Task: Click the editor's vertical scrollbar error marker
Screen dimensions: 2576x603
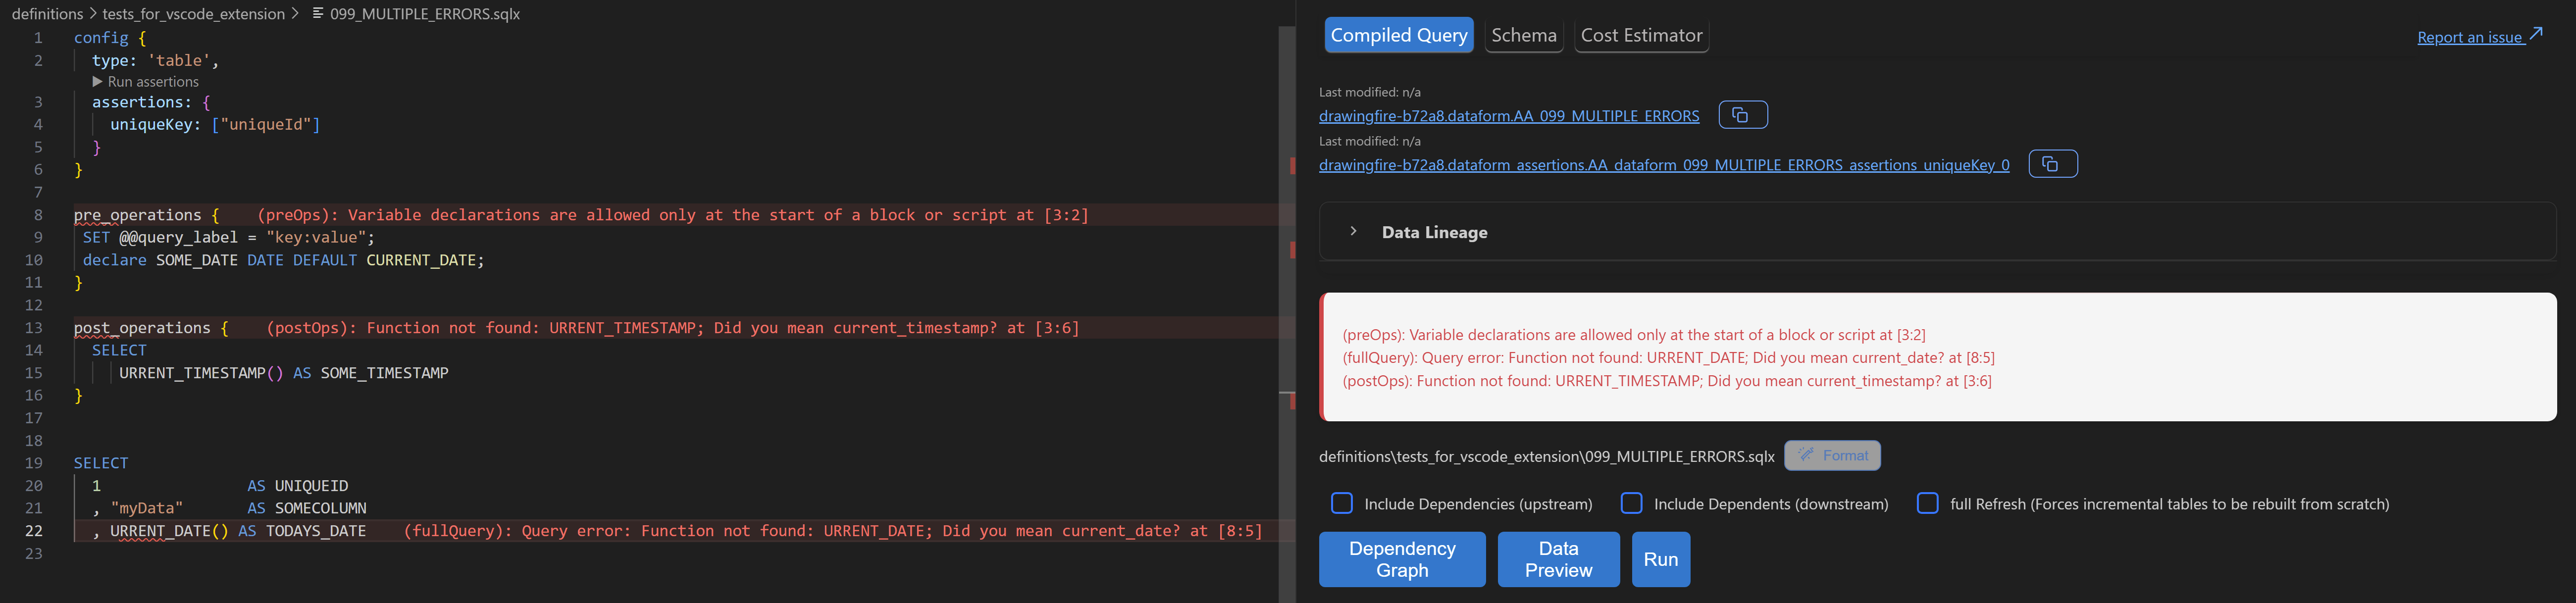Action: click(1292, 166)
